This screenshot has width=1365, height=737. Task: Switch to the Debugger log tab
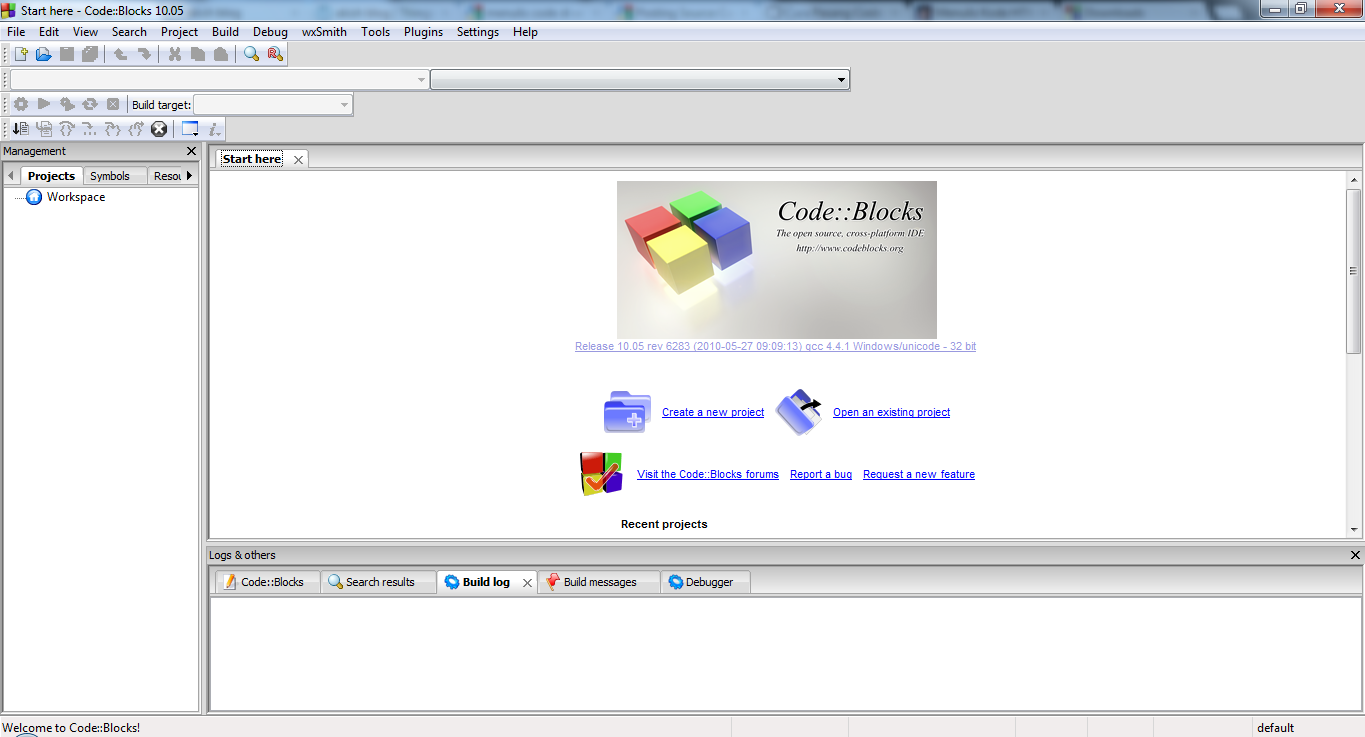pos(705,582)
